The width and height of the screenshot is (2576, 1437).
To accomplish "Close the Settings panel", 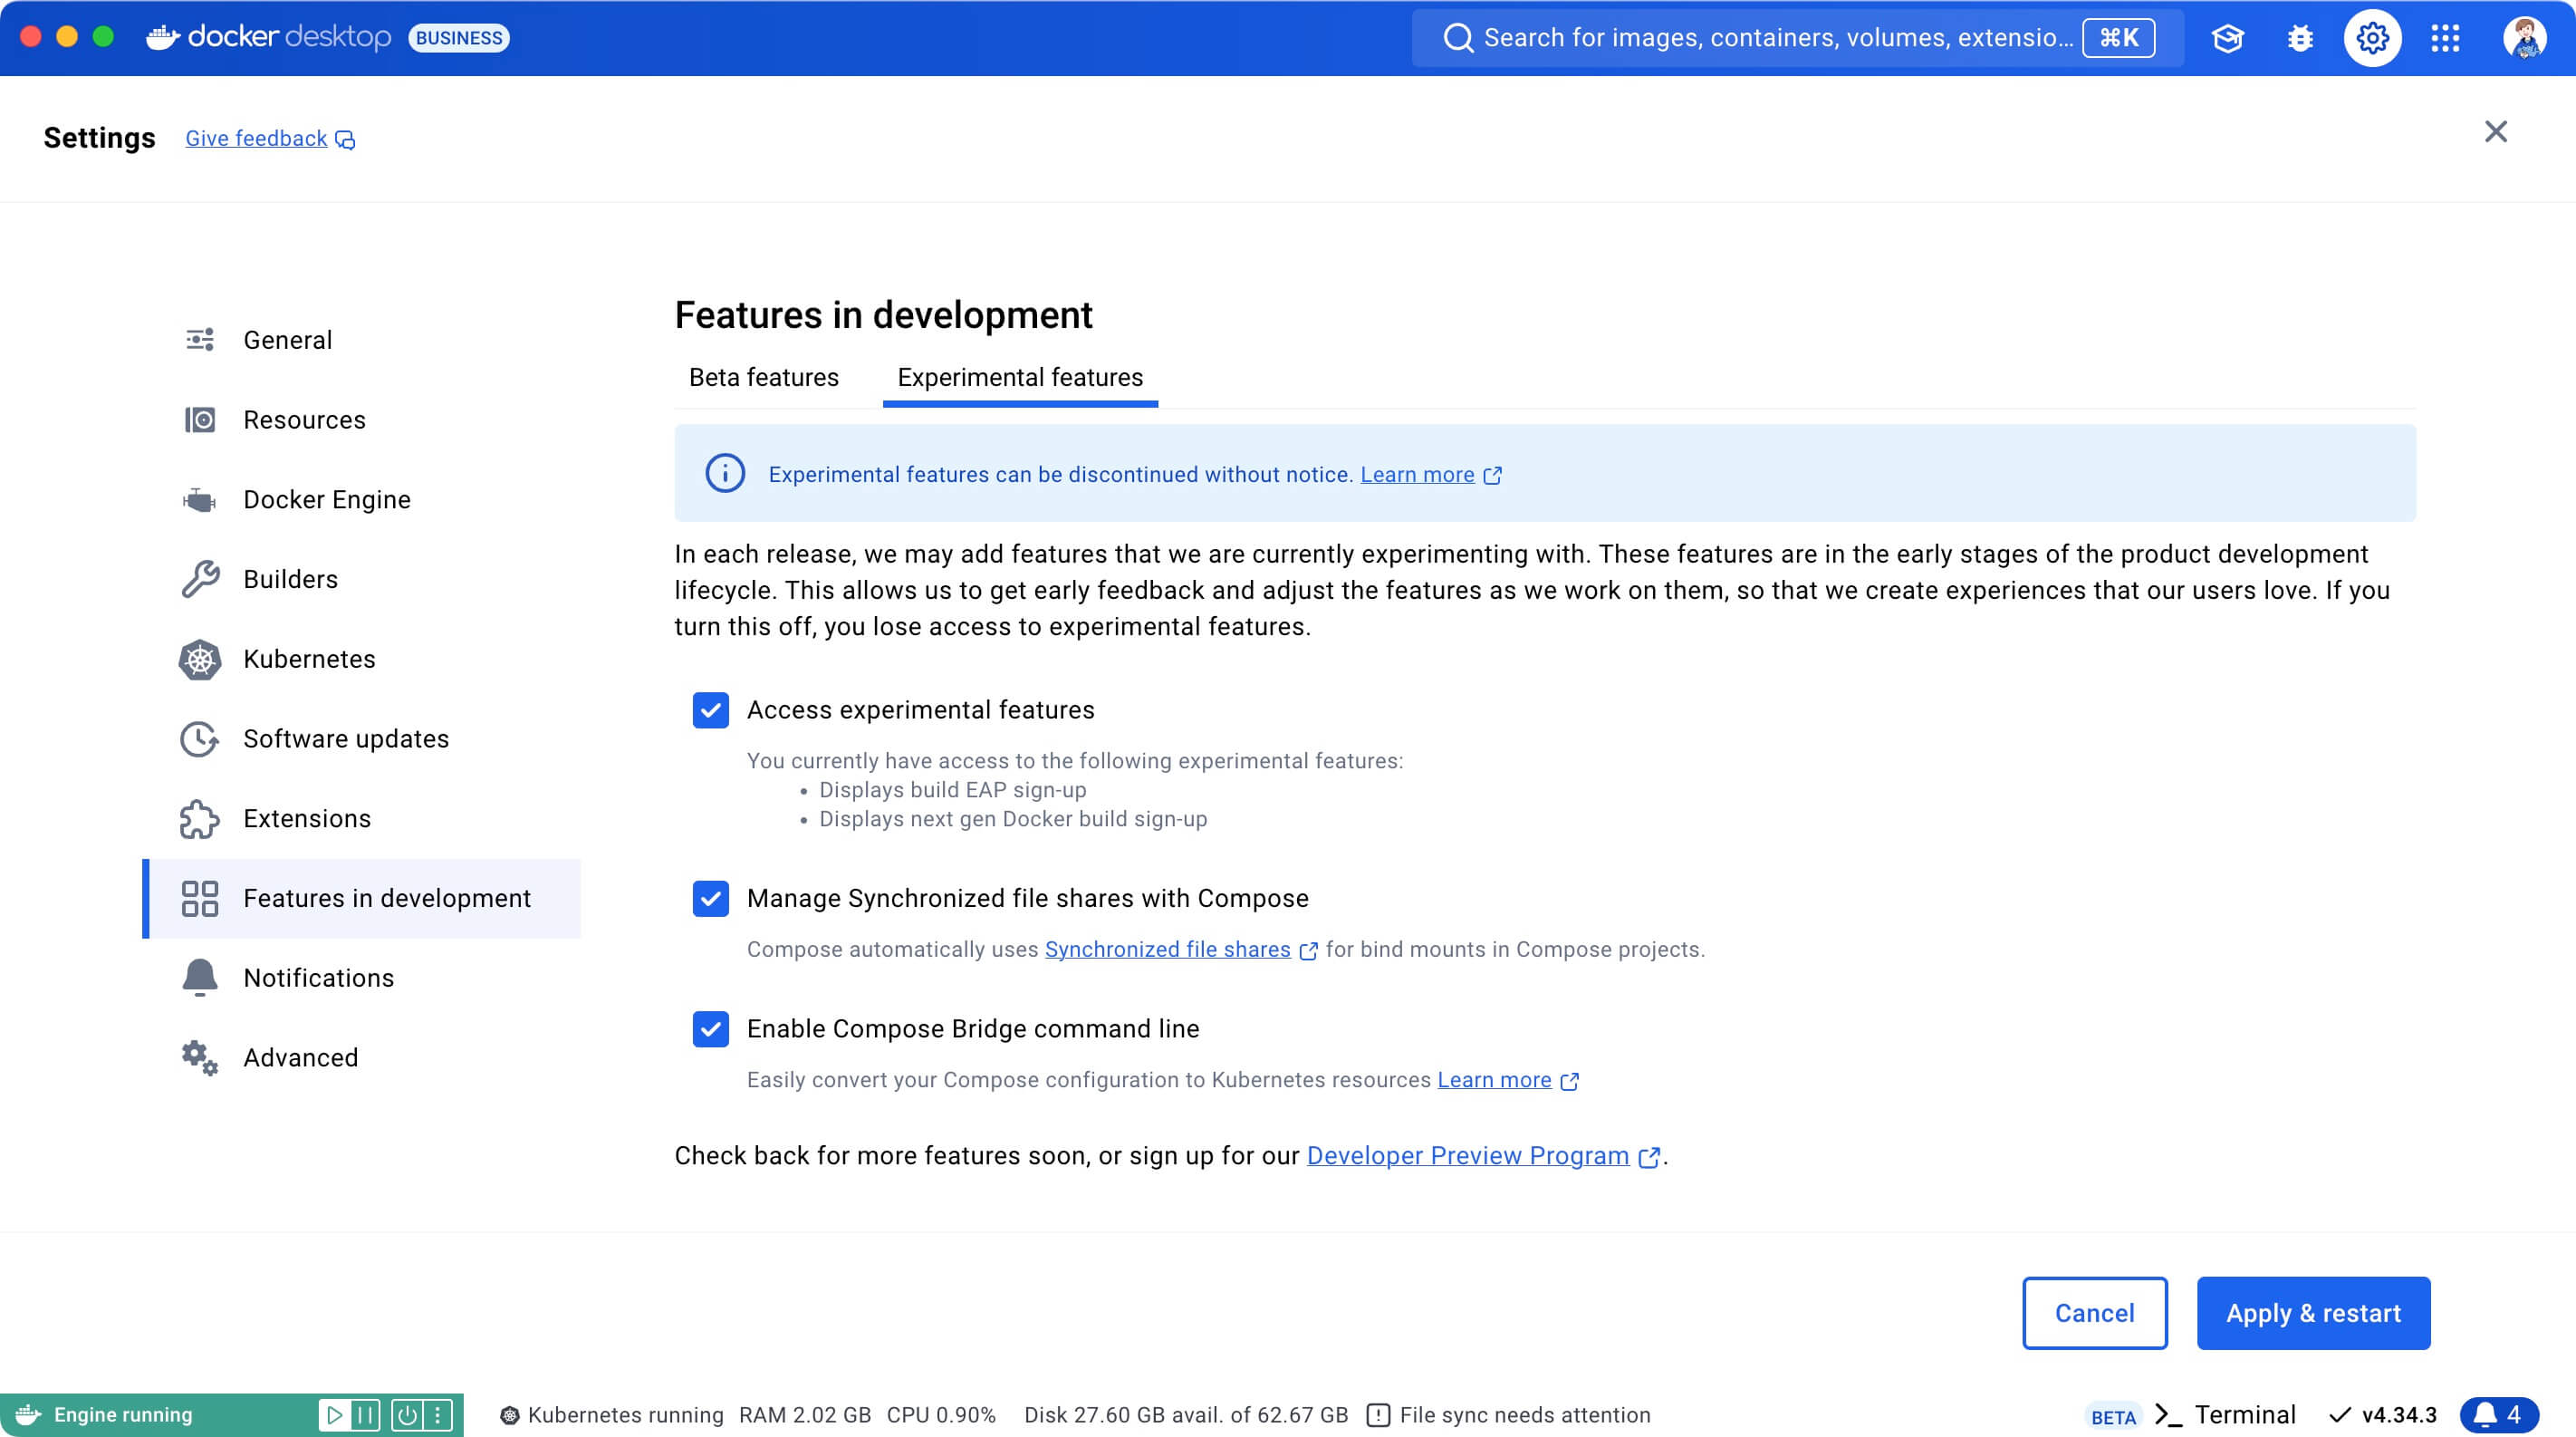I will click(x=2495, y=132).
